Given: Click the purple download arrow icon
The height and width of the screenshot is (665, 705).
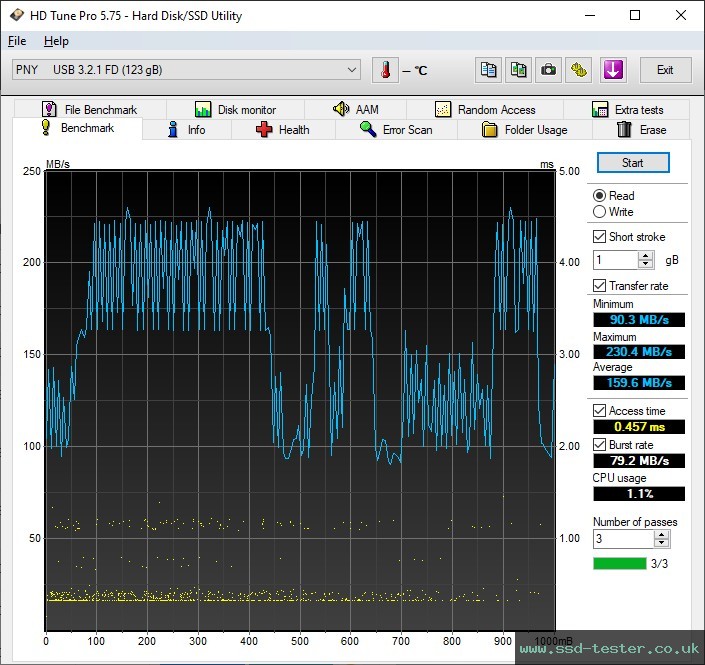Looking at the screenshot, I should click(613, 70).
